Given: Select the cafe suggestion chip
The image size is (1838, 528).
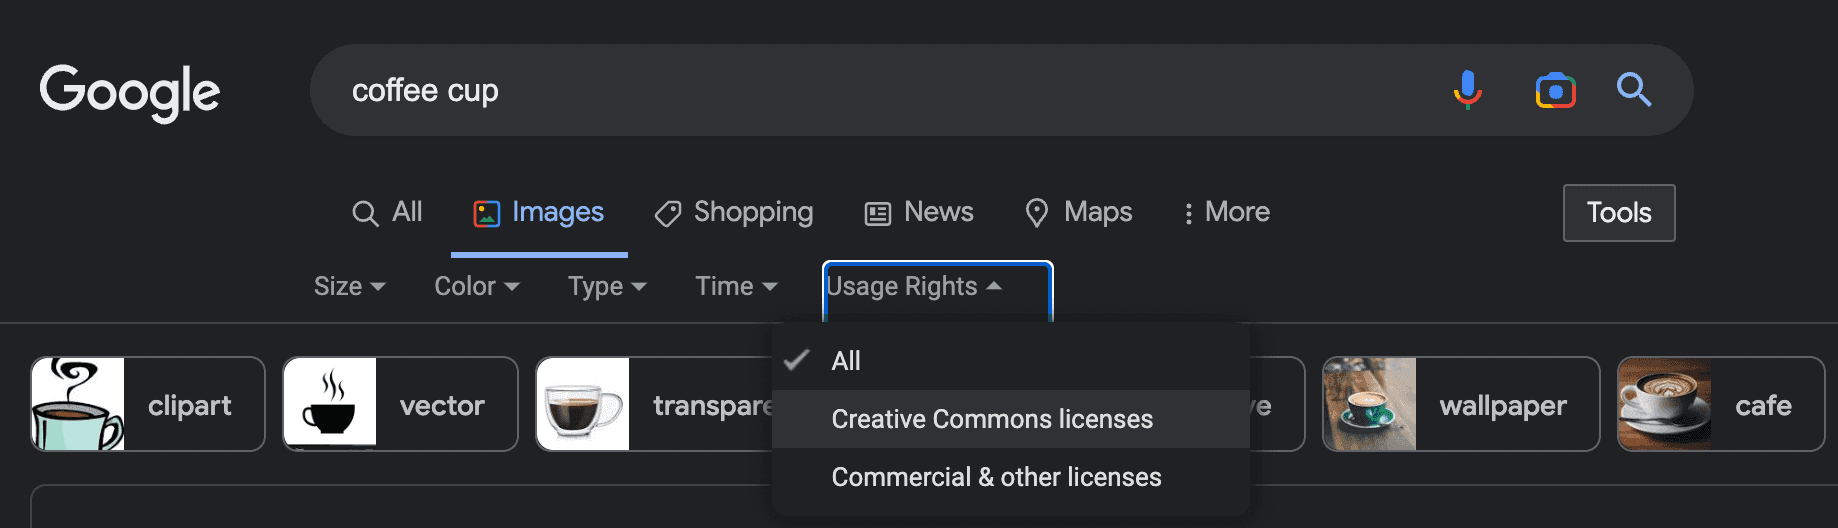Looking at the screenshot, I should (x=1721, y=404).
